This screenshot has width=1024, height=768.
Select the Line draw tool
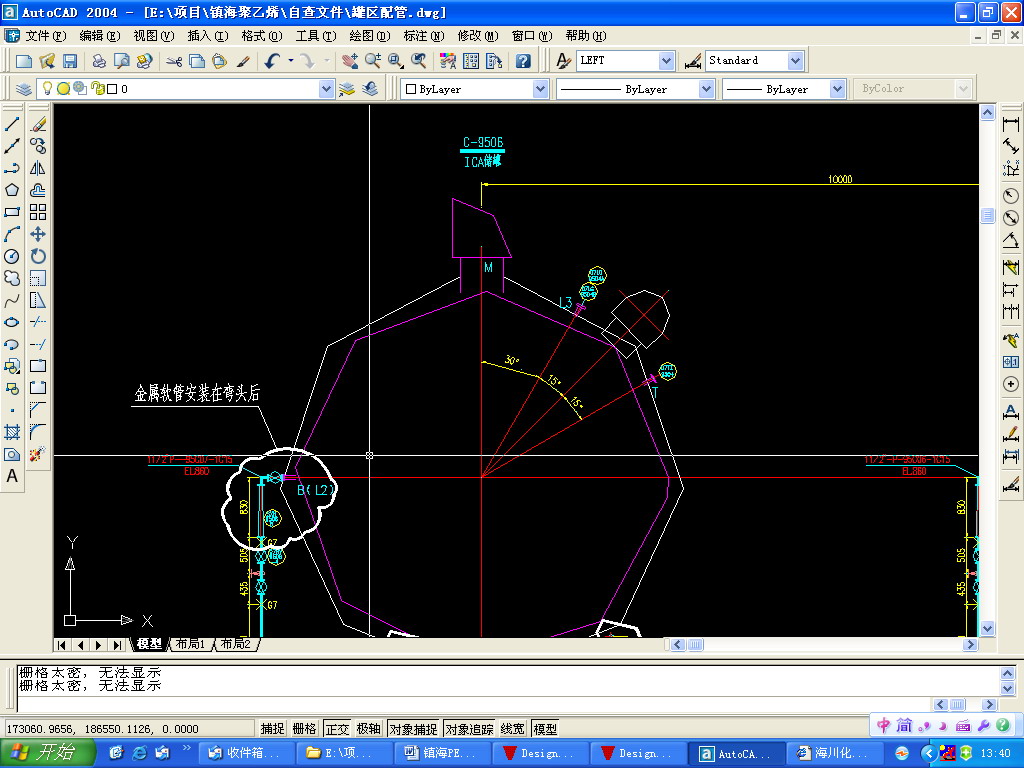click(12, 124)
